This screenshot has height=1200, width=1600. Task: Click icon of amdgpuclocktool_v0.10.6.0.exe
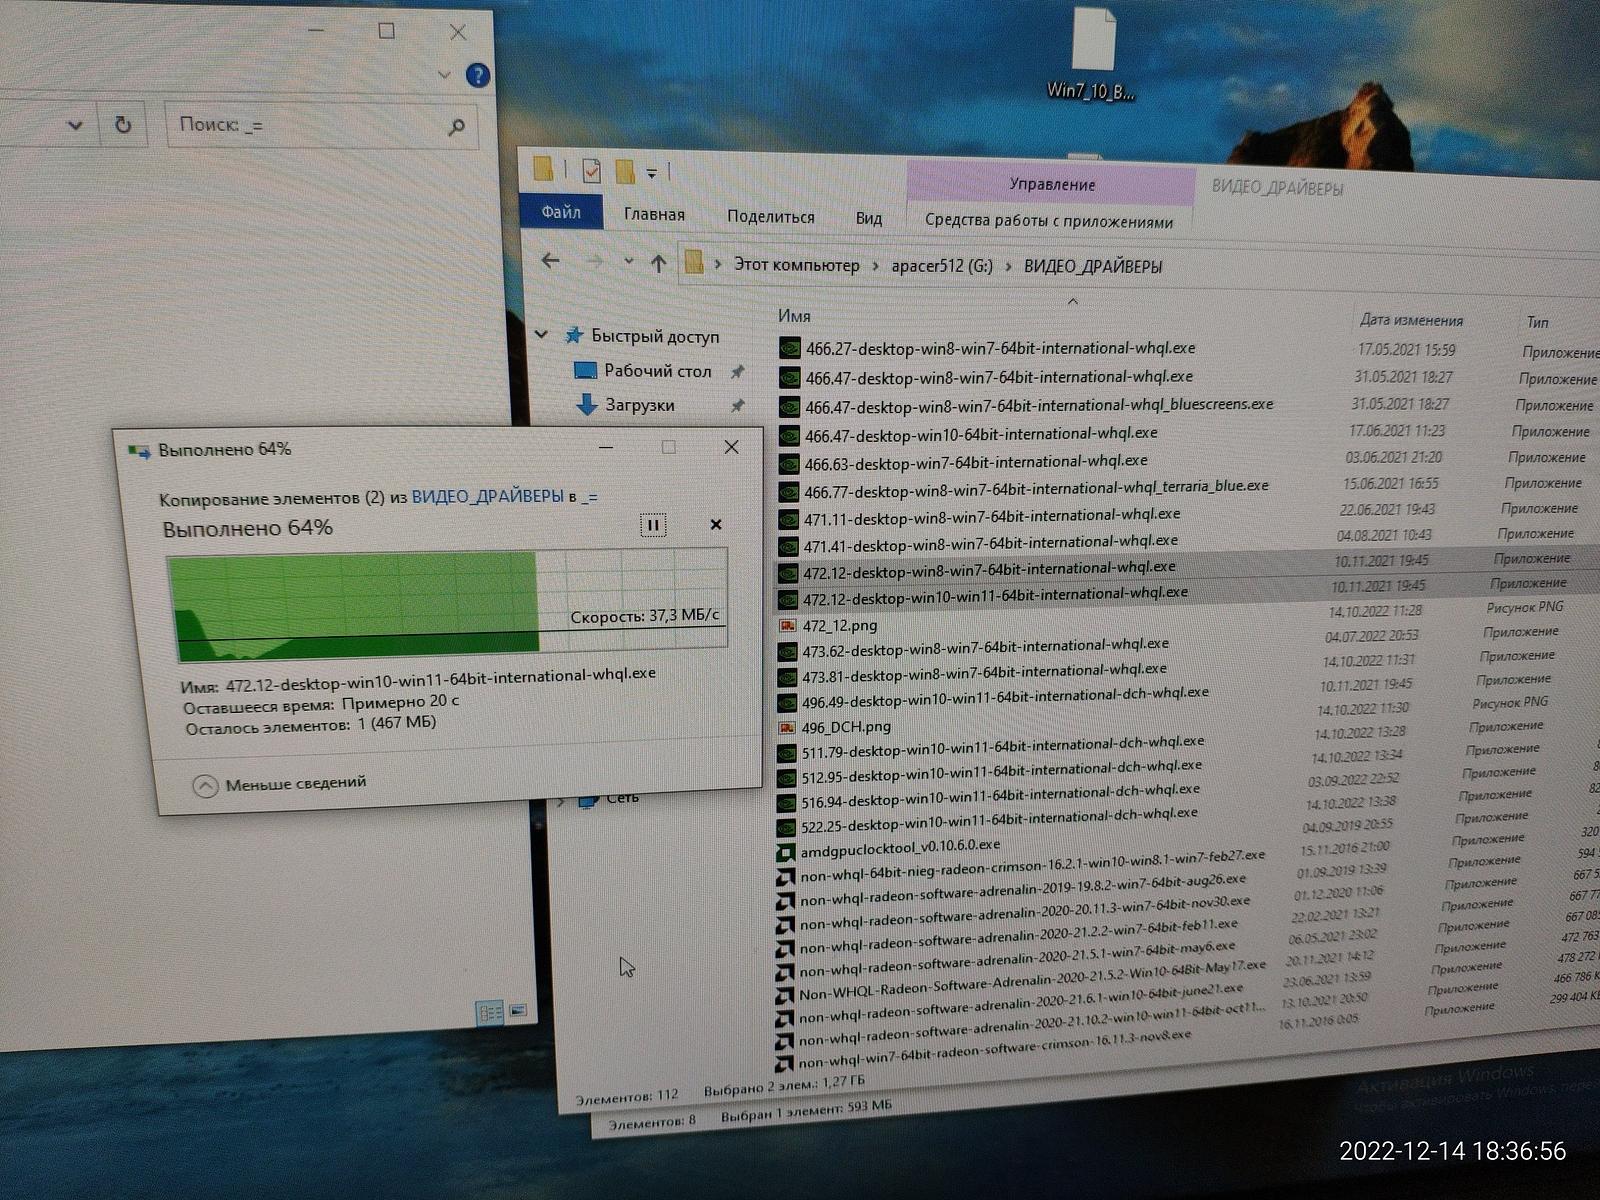[785, 853]
